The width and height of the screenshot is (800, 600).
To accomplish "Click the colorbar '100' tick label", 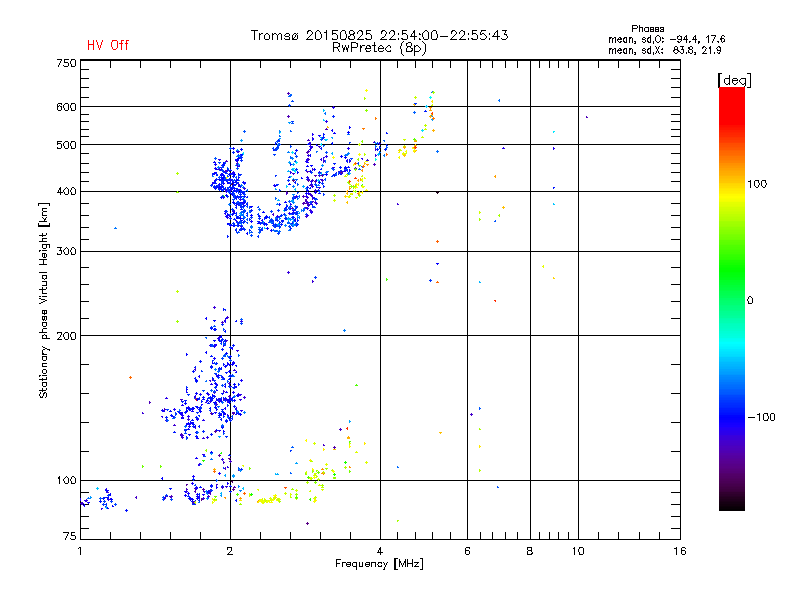I will [x=757, y=184].
